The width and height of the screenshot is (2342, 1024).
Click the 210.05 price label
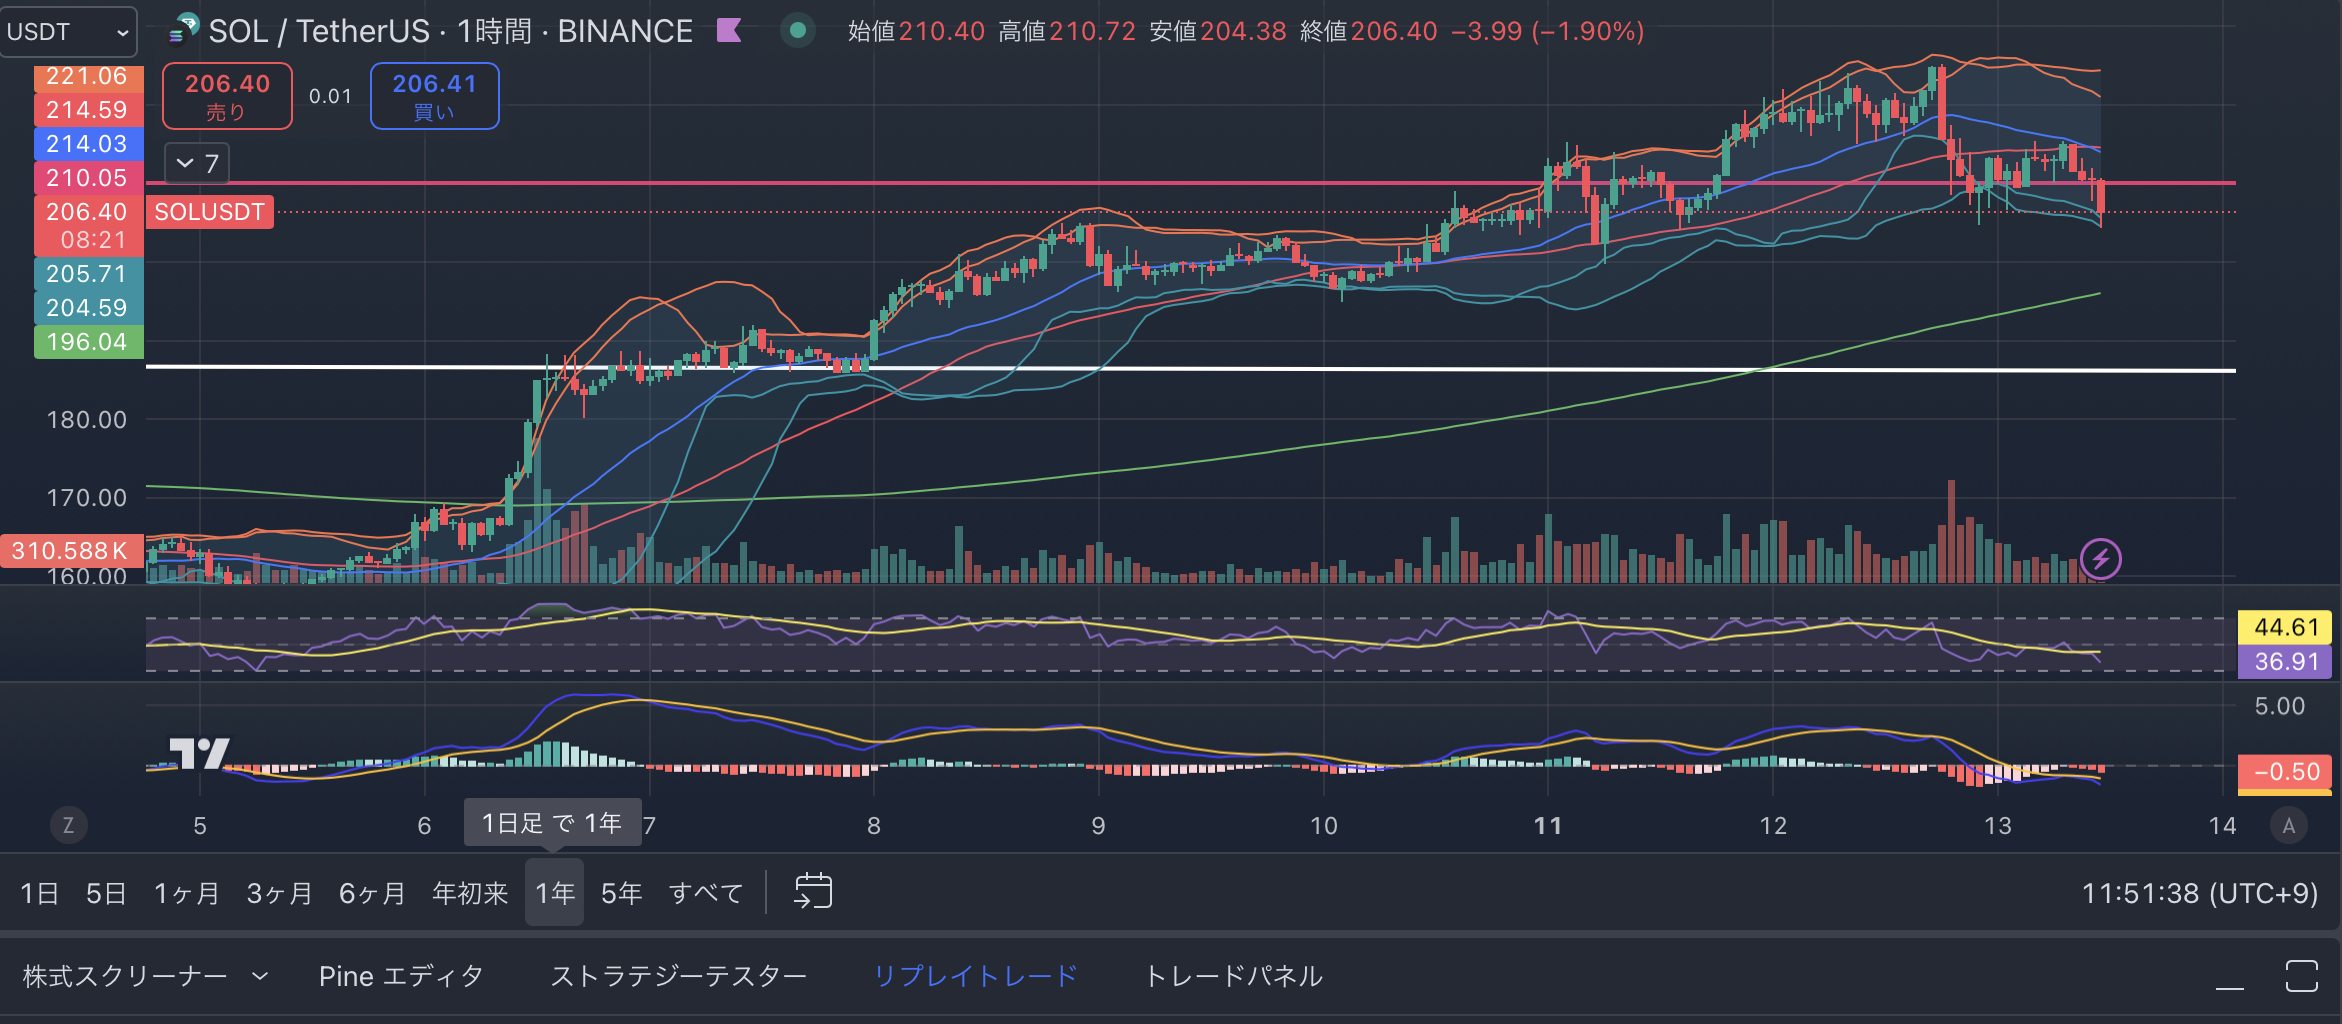(88, 178)
